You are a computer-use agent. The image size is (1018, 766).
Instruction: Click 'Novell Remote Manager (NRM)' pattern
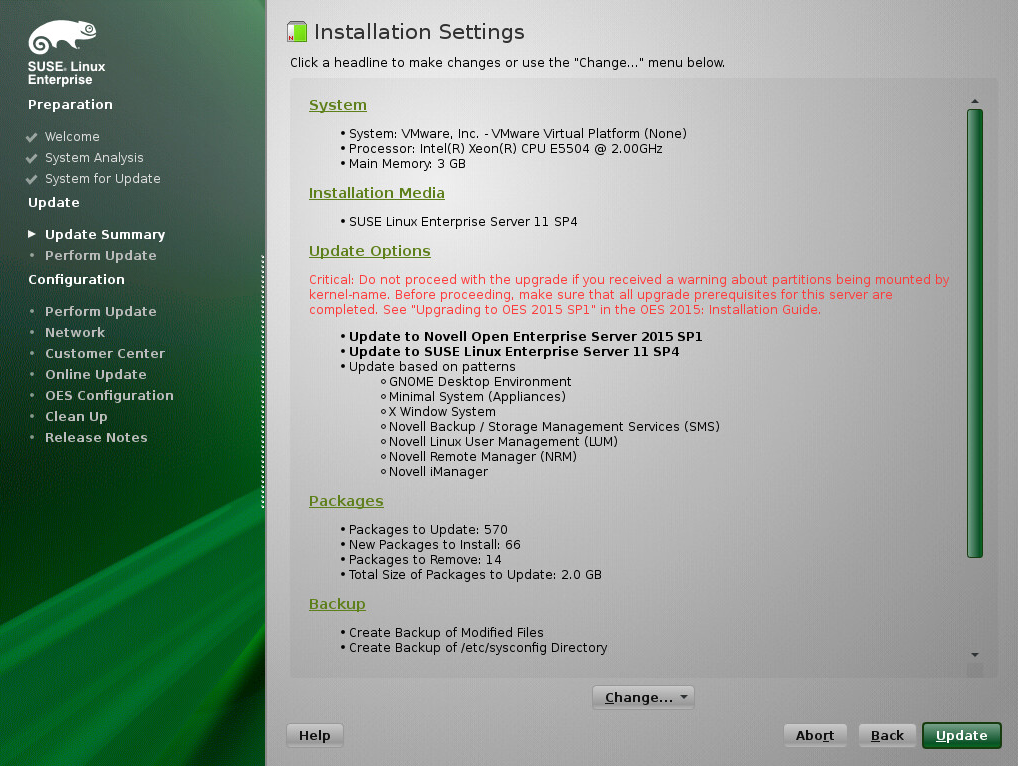[482, 456]
